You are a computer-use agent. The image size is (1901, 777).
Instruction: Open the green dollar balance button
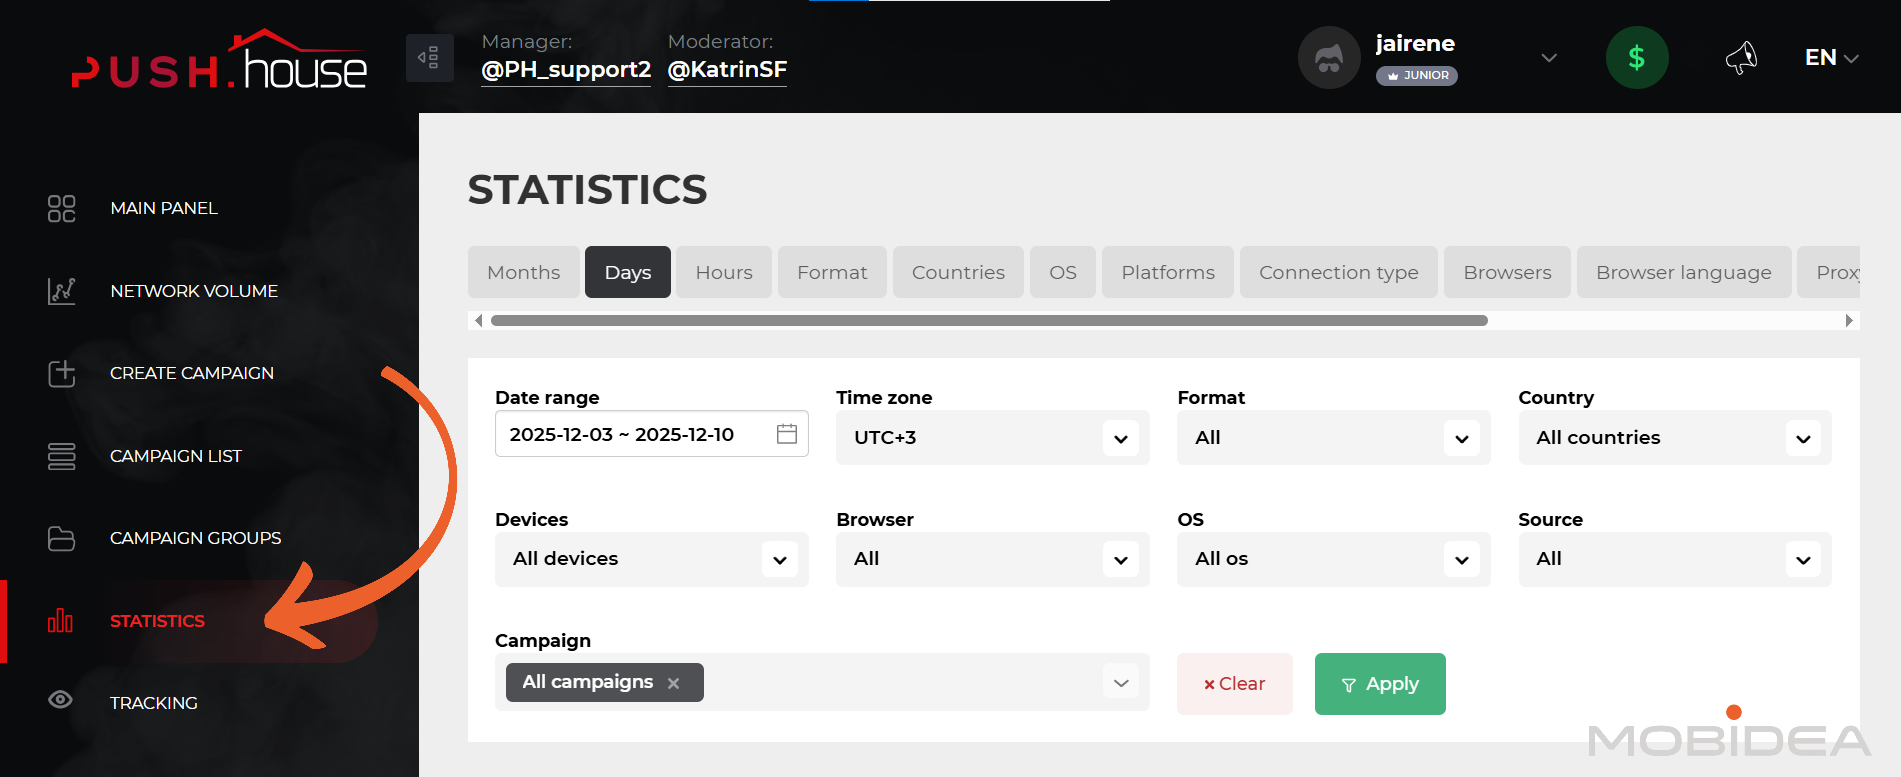[1637, 58]
